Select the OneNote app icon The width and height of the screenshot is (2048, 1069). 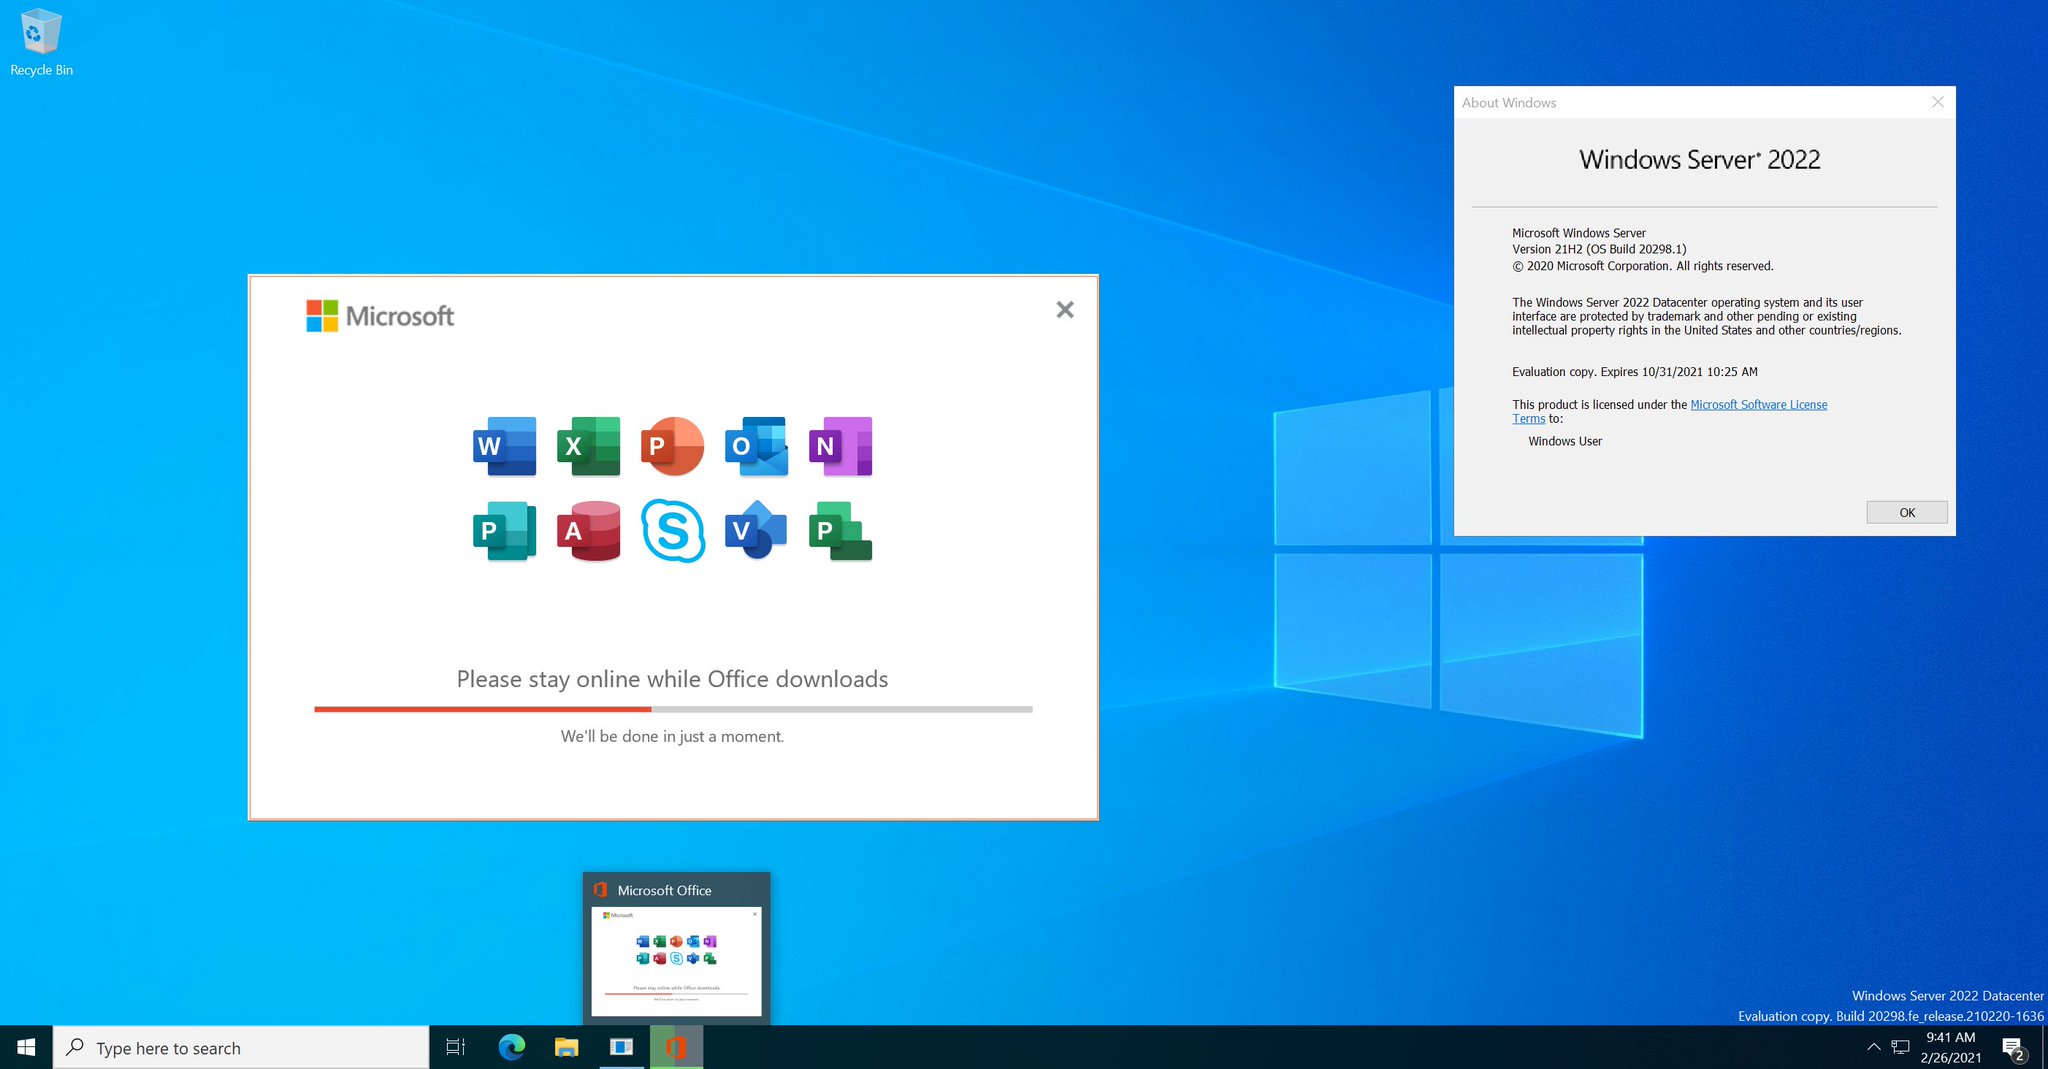840,447
